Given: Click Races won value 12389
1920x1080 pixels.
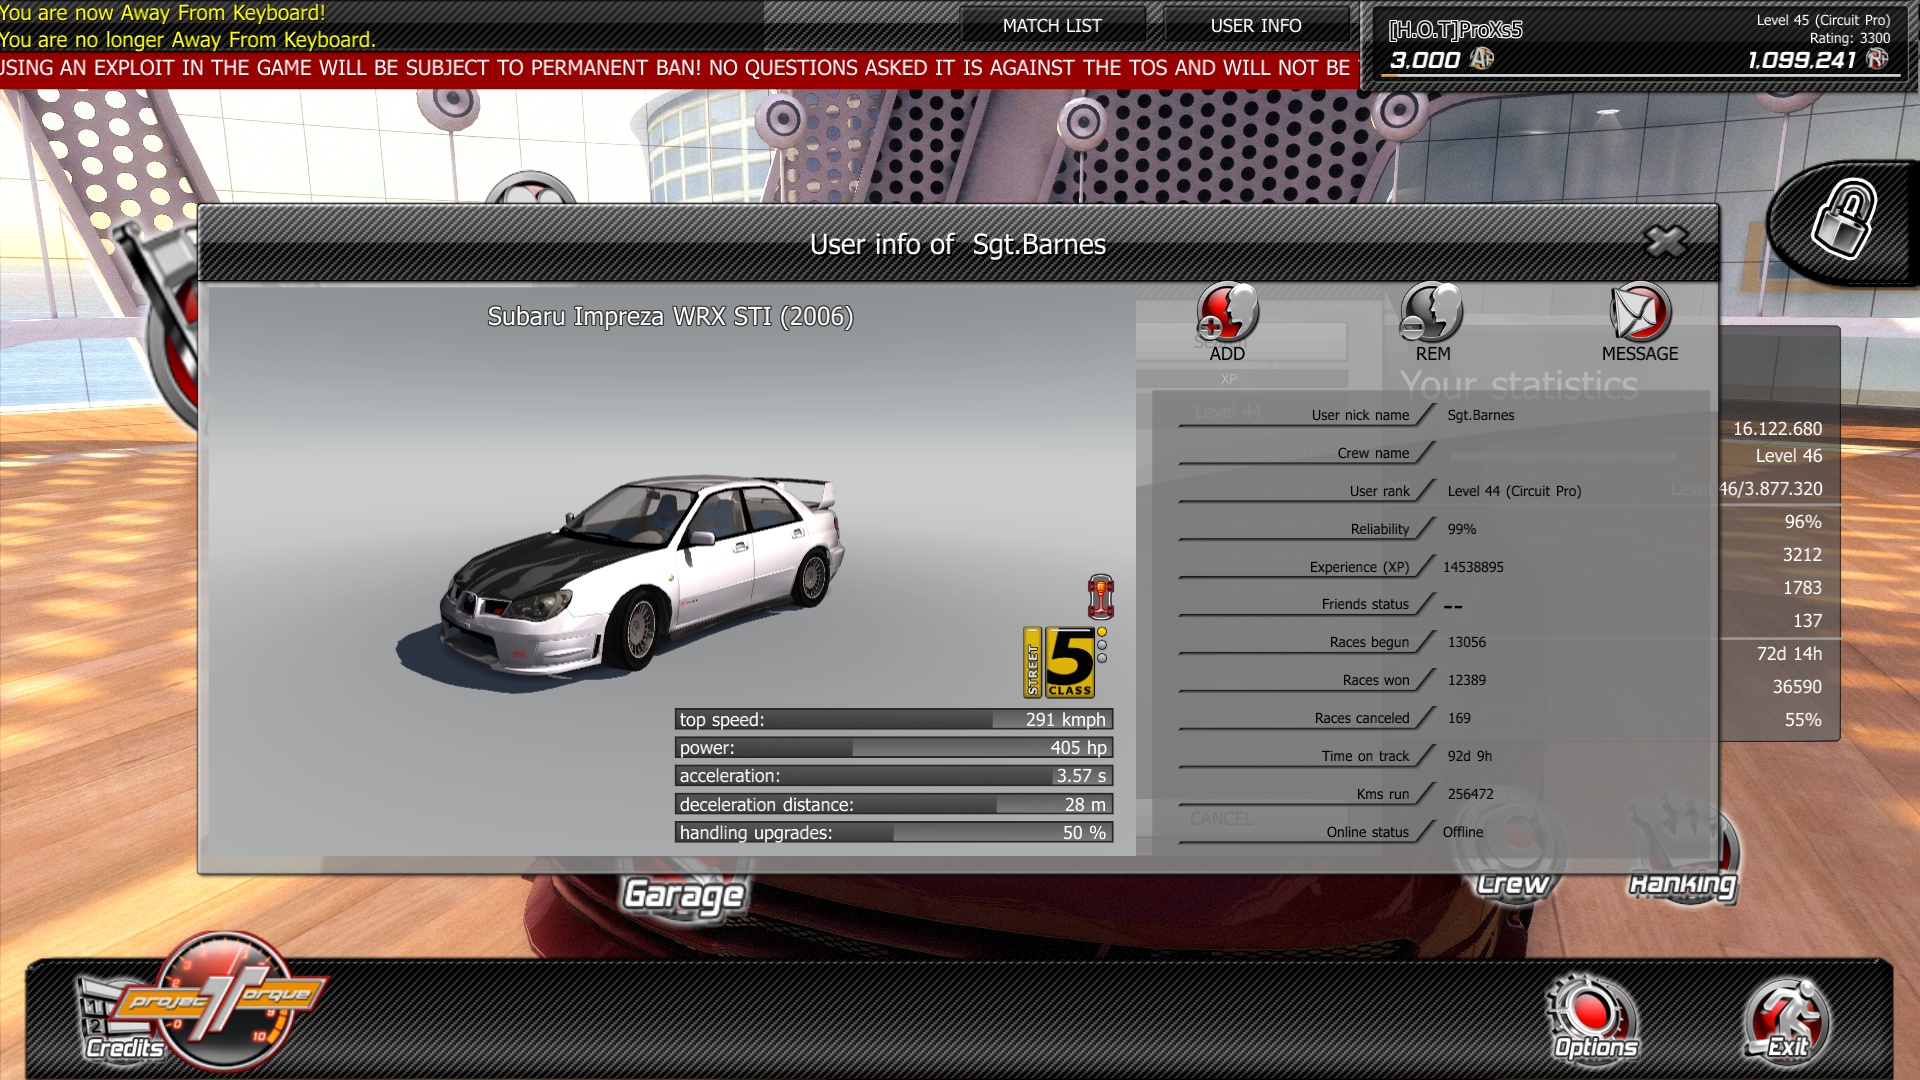Looking at the screenshot, I should 1467,680.
